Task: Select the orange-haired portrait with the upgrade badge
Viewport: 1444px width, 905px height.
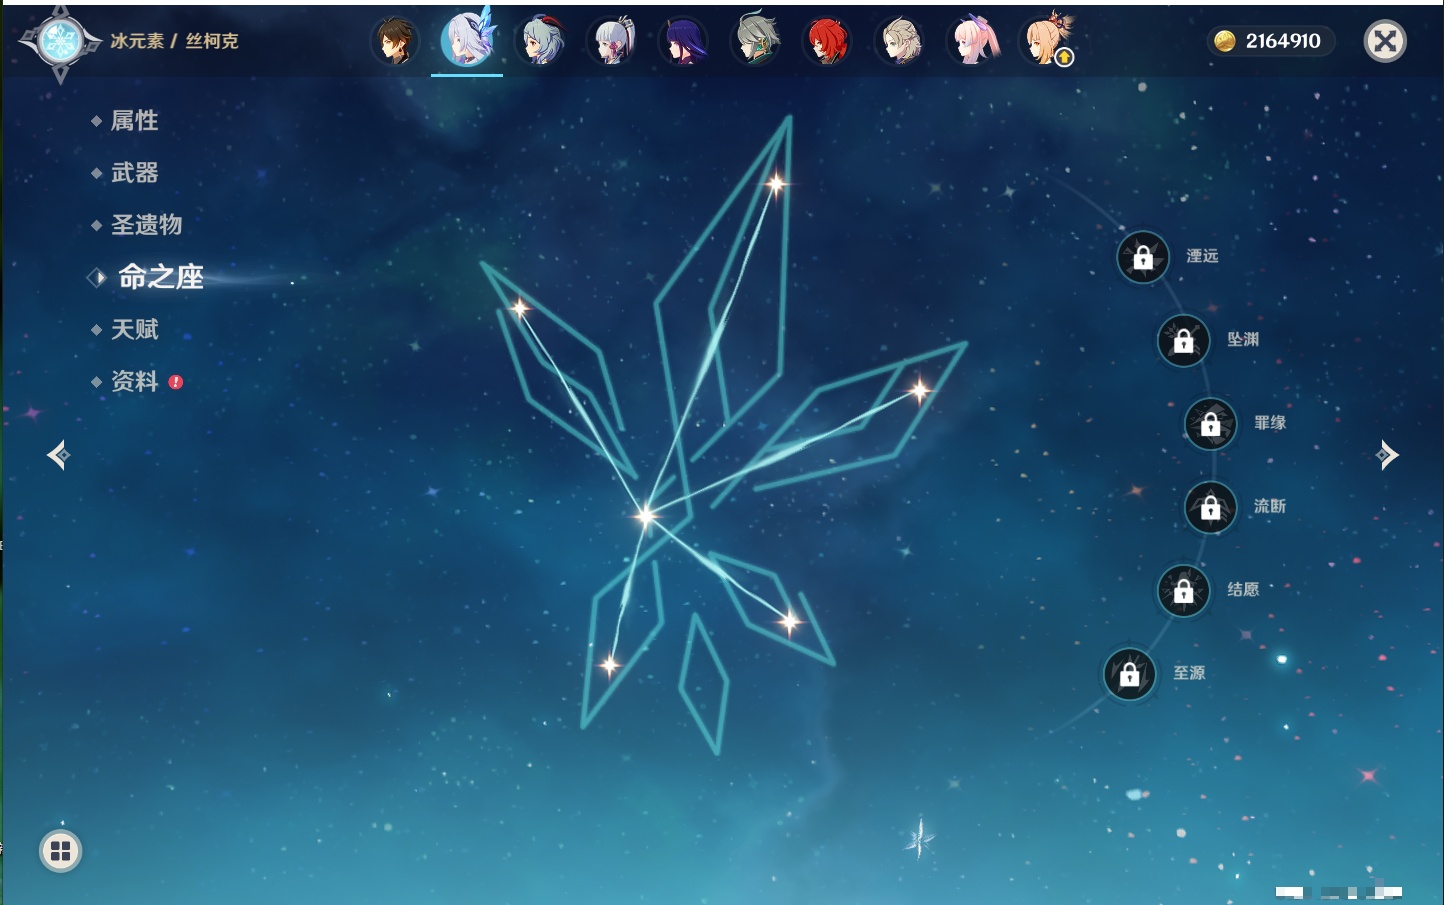Action: [1047, 40]
